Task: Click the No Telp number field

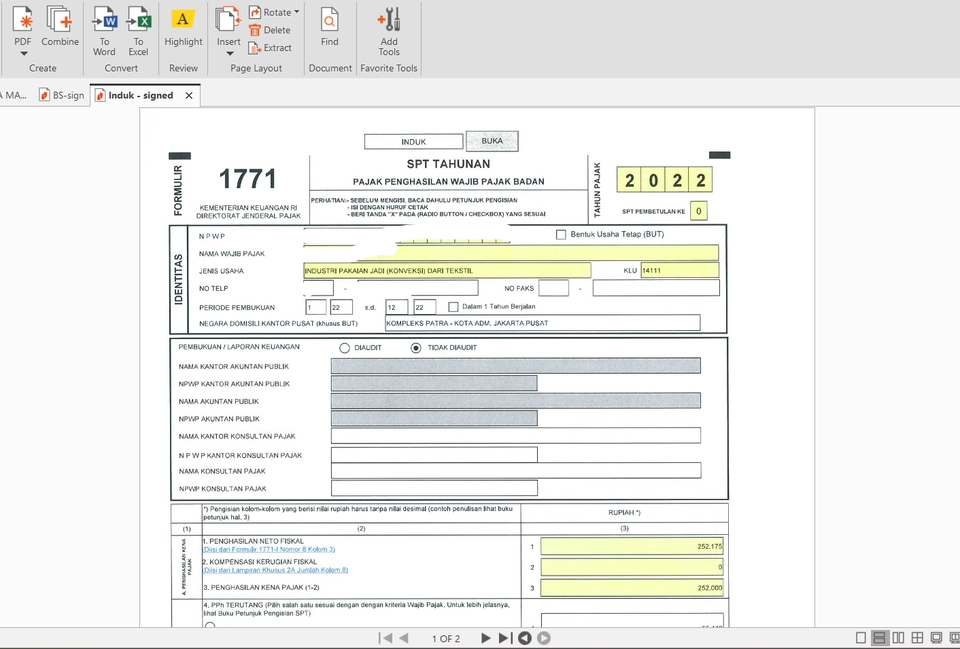Action: tap(417, 288)
